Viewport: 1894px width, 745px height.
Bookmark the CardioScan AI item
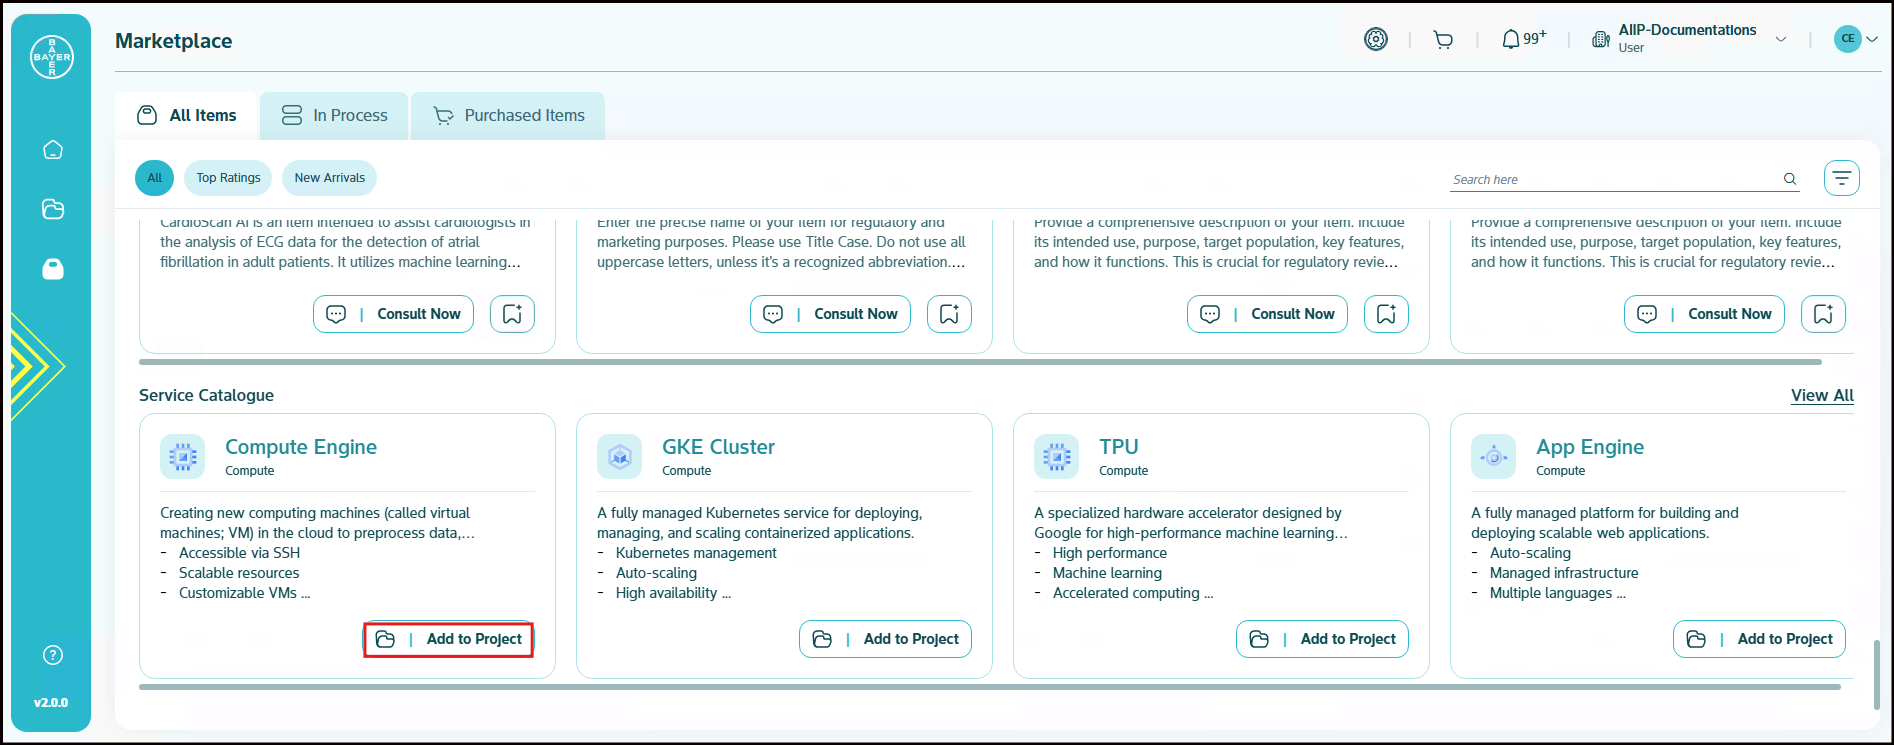512,314
